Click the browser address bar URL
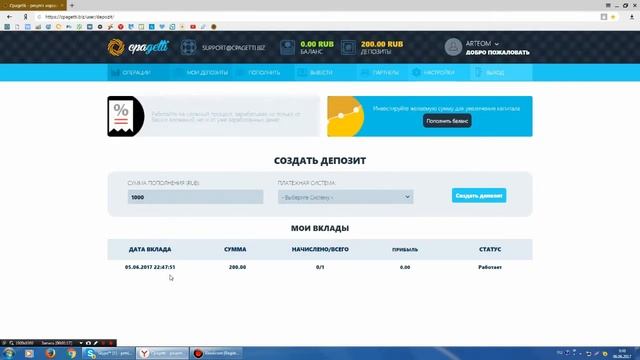Viewport: 640px width, 360px height. (80, 17)
